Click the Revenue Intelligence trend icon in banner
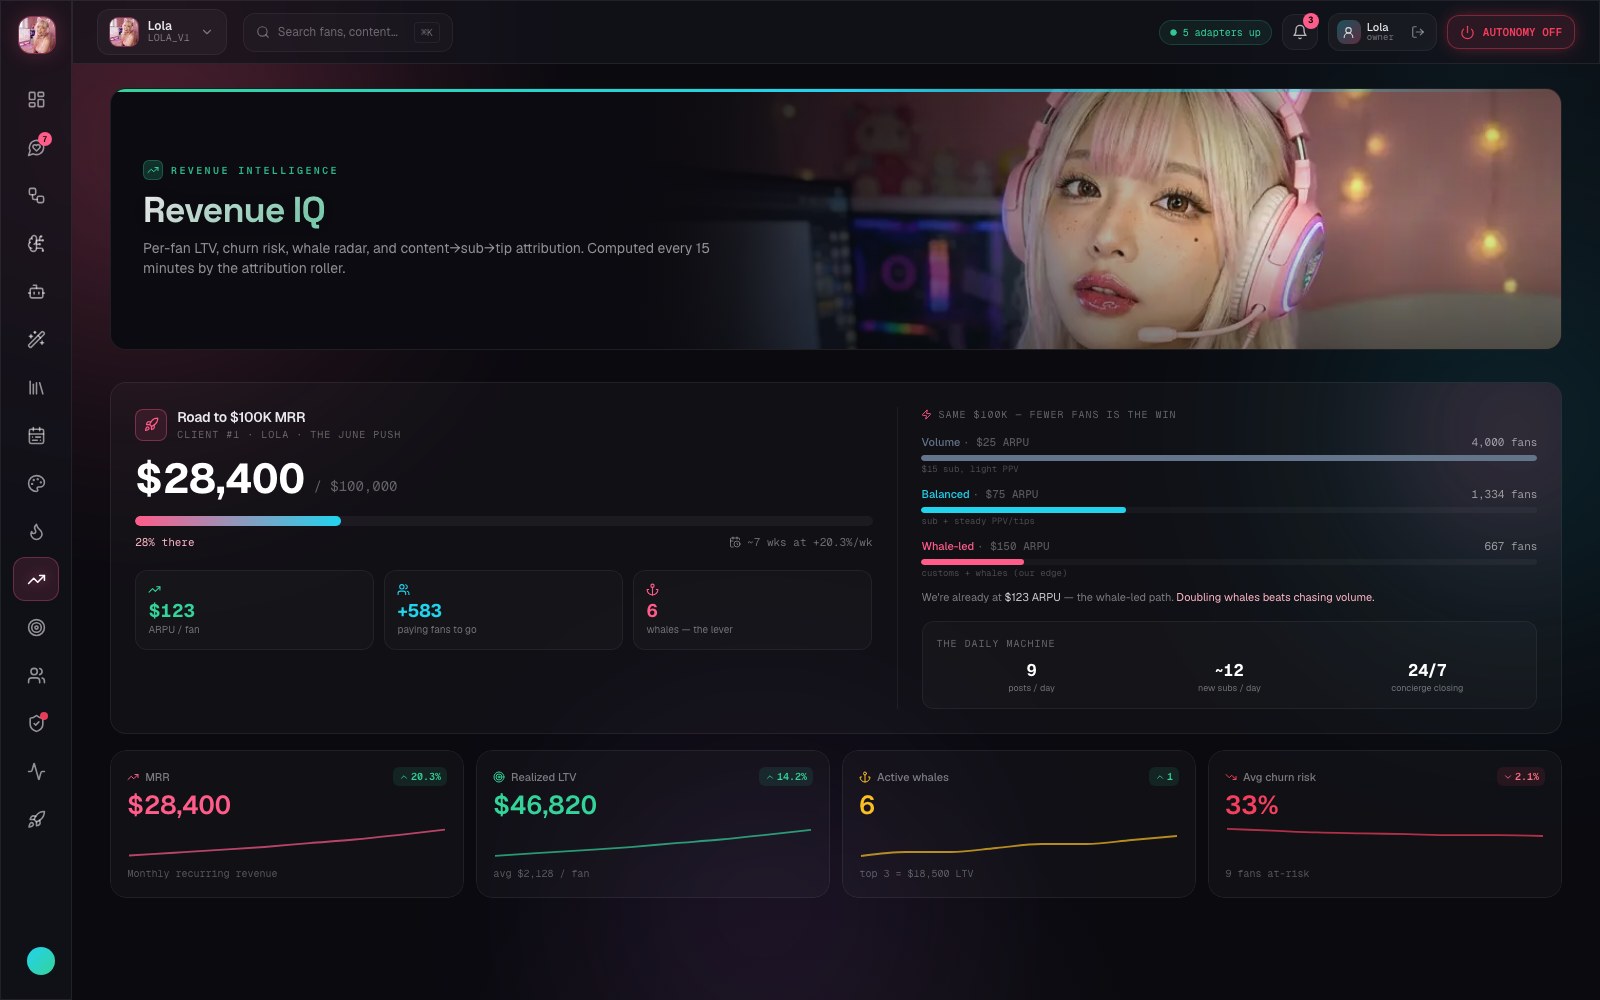The width and height of the screenshot is (1600, 1000). (x=153, y=170)
